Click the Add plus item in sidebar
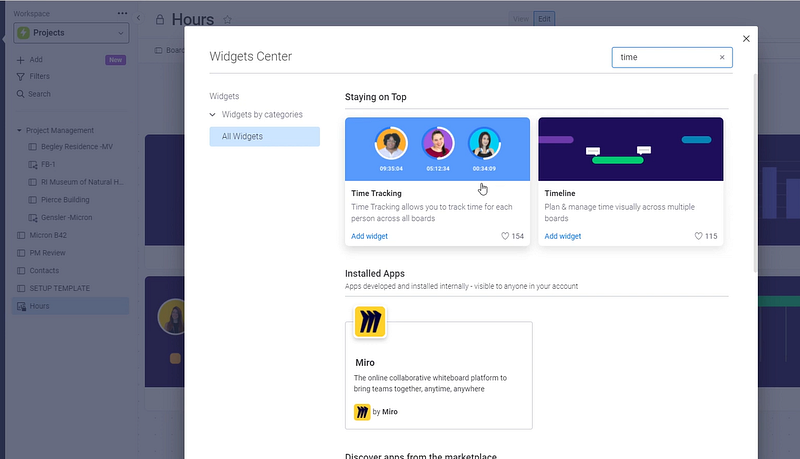Image resolution: width=800 pixels, height=459 pixels. pyautogui.click(x=30, y=60)
